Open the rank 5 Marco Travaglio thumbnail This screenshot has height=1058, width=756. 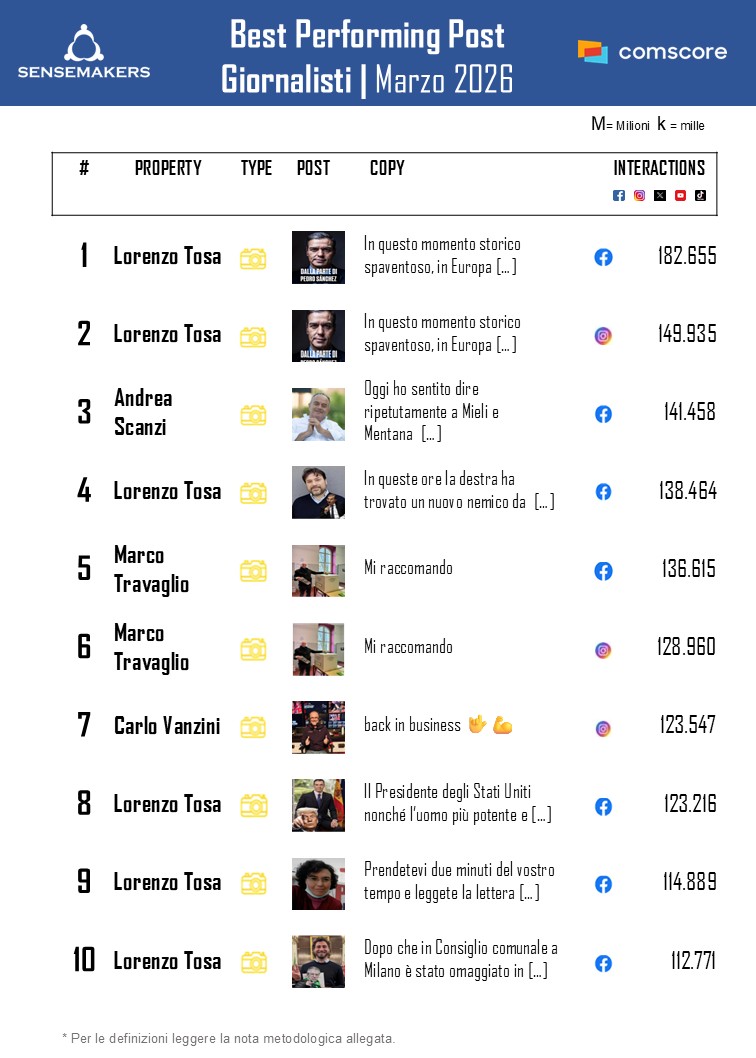[x=318, y=571]
